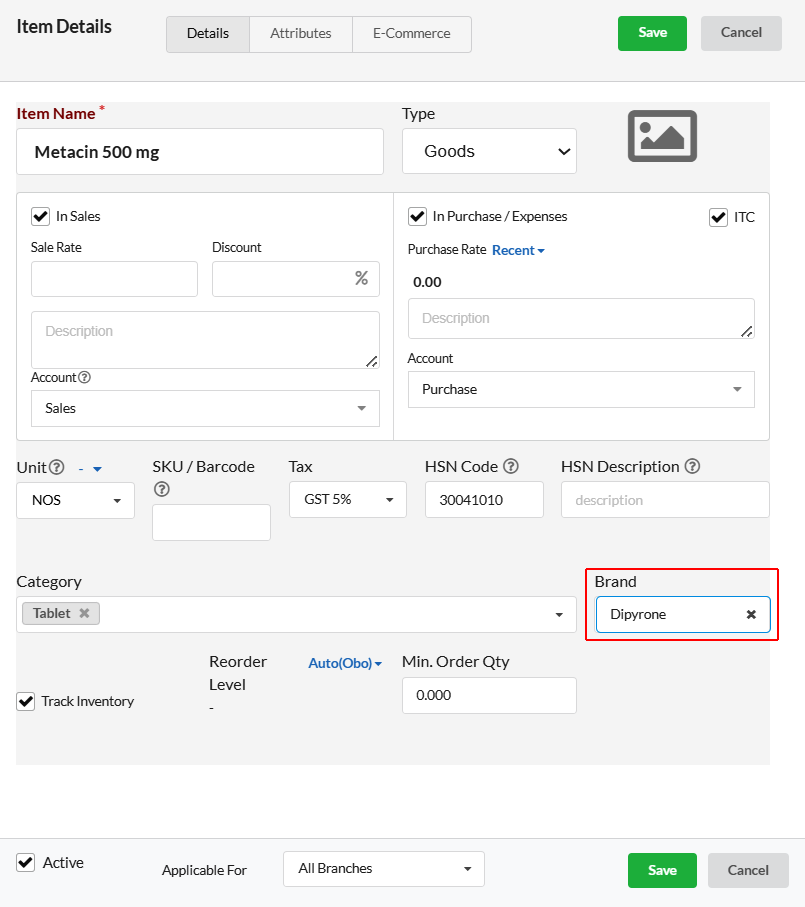This screenshot has height=907, width=805.
Task: Click the HSN Description help icon
Action: pyautogui.click(x=692, y=466)
